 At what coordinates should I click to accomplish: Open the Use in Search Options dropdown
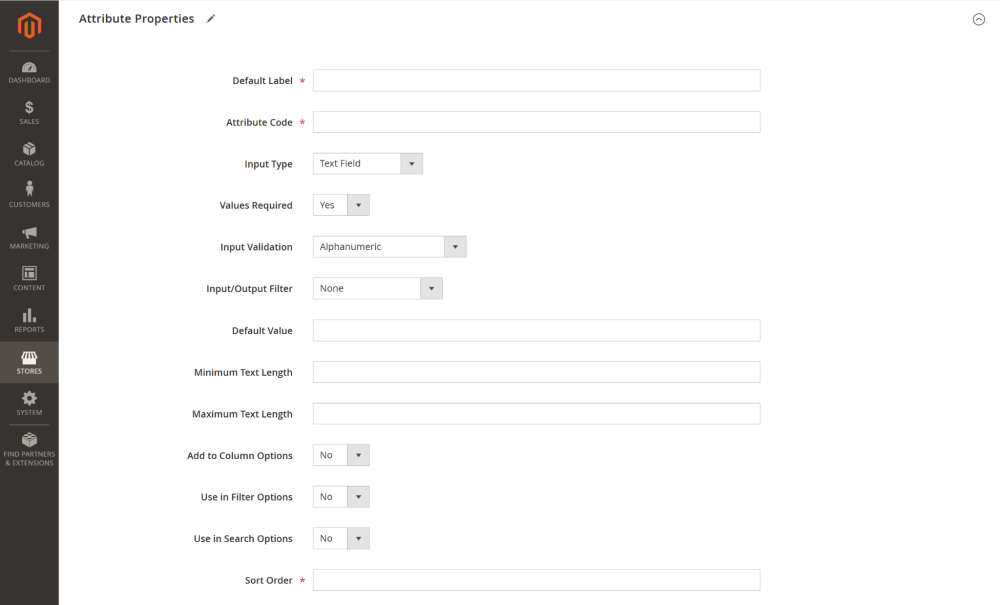341,539
